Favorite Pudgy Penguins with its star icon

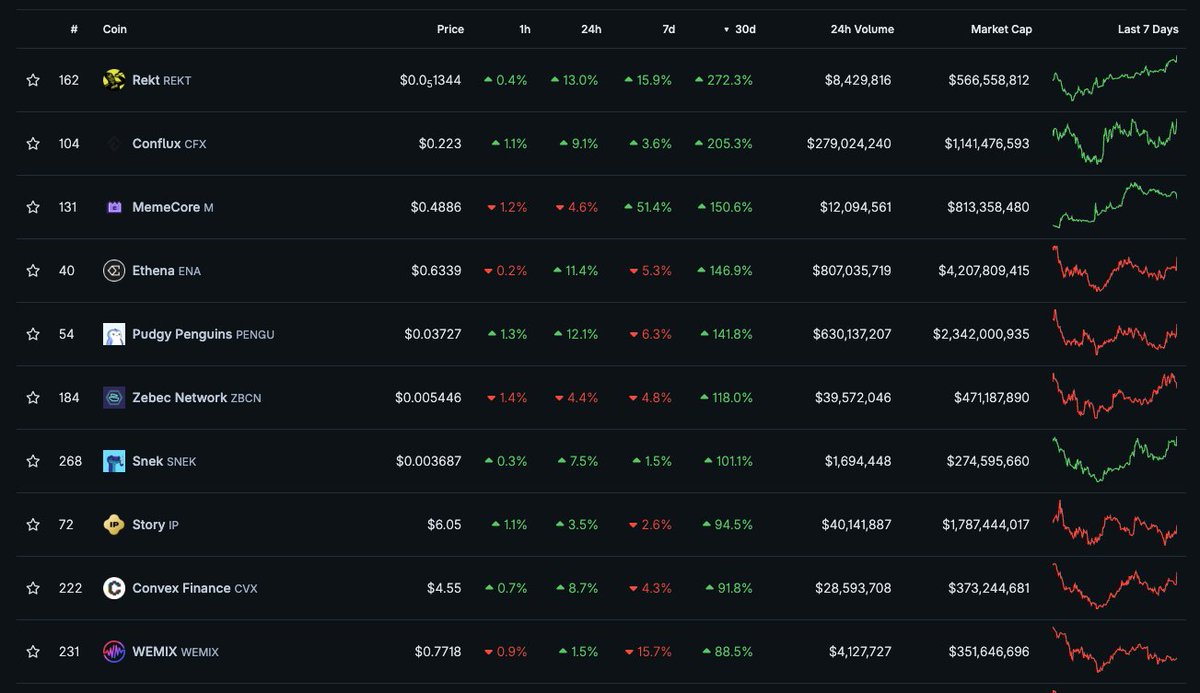pos(33,334)
